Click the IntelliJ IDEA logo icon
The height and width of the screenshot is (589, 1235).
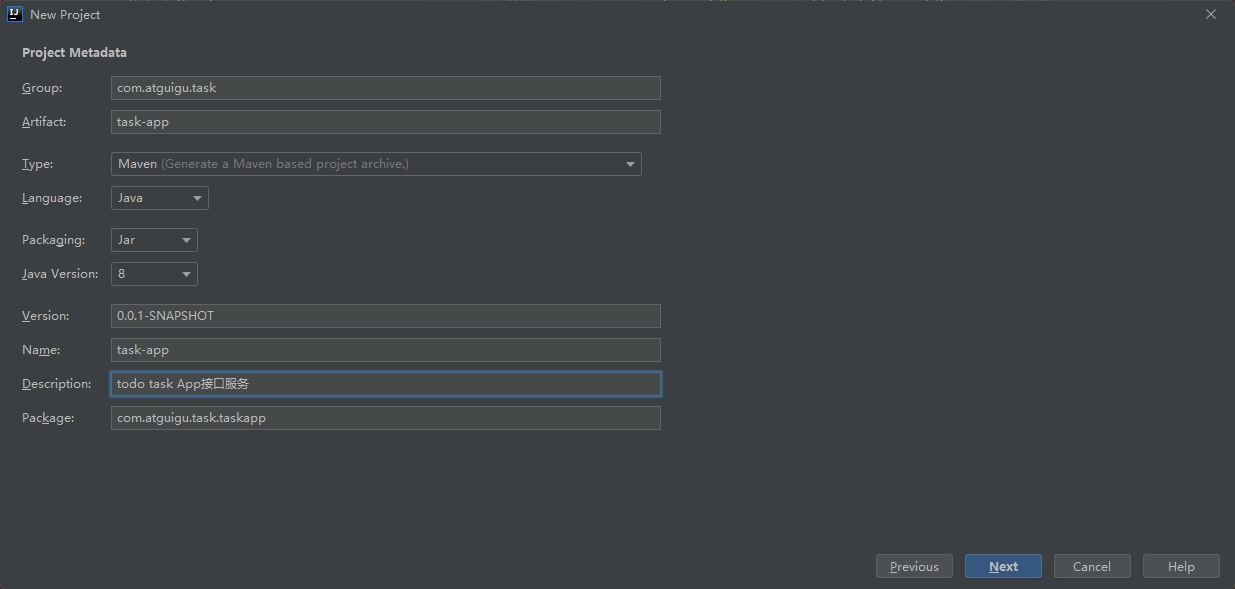15,15
